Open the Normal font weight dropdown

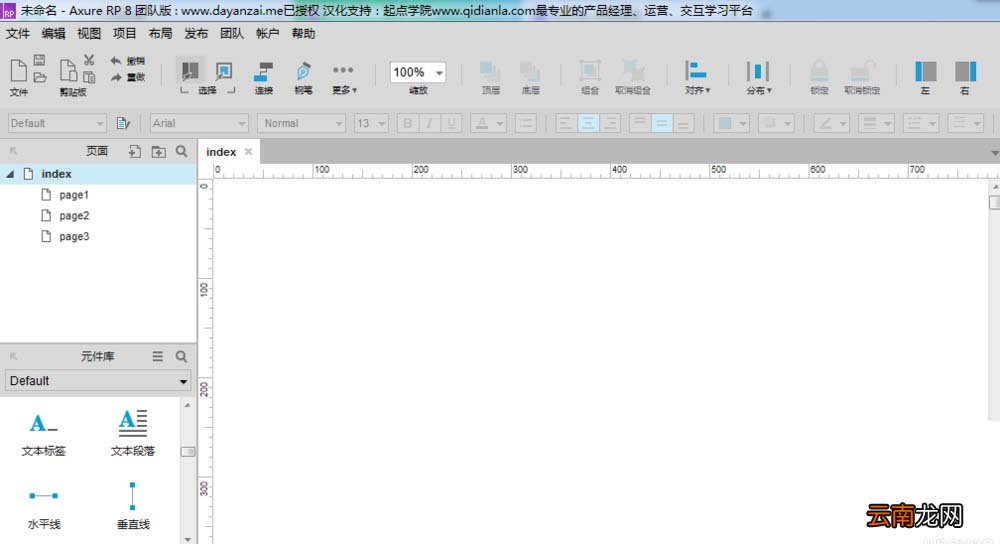coord(301,123)
